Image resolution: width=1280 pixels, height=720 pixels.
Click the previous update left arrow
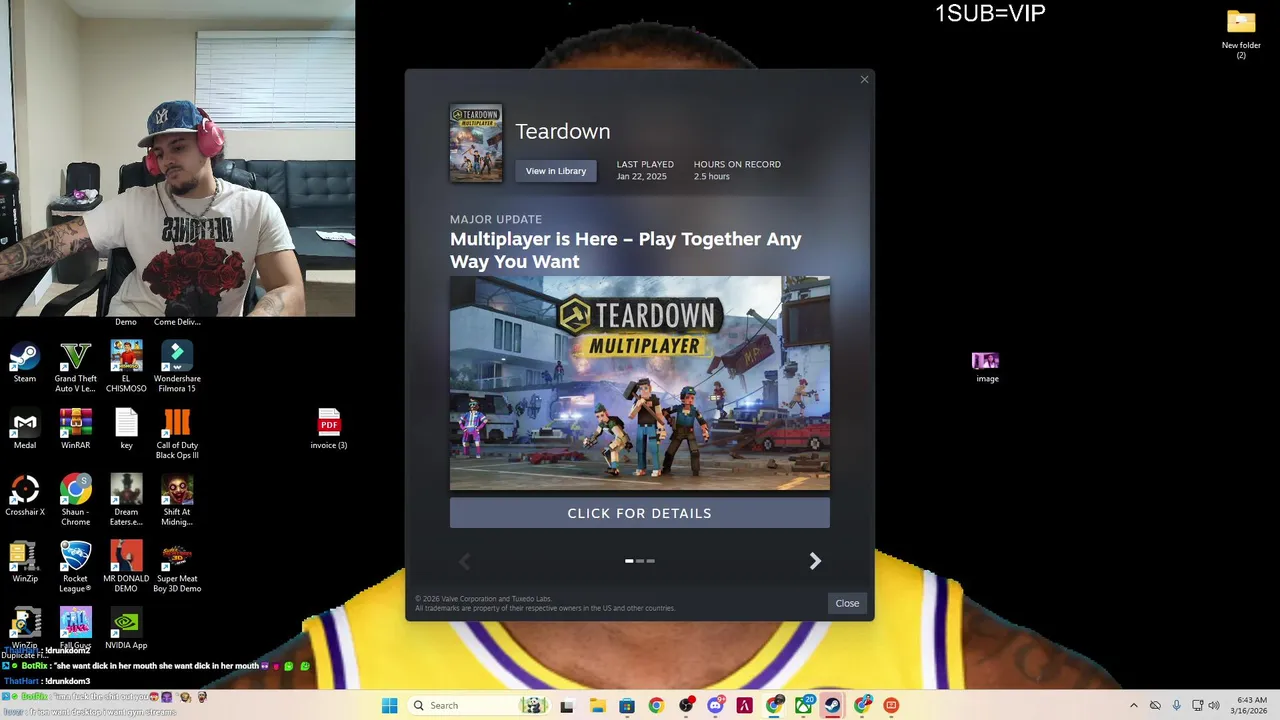[x=464, y=561]
